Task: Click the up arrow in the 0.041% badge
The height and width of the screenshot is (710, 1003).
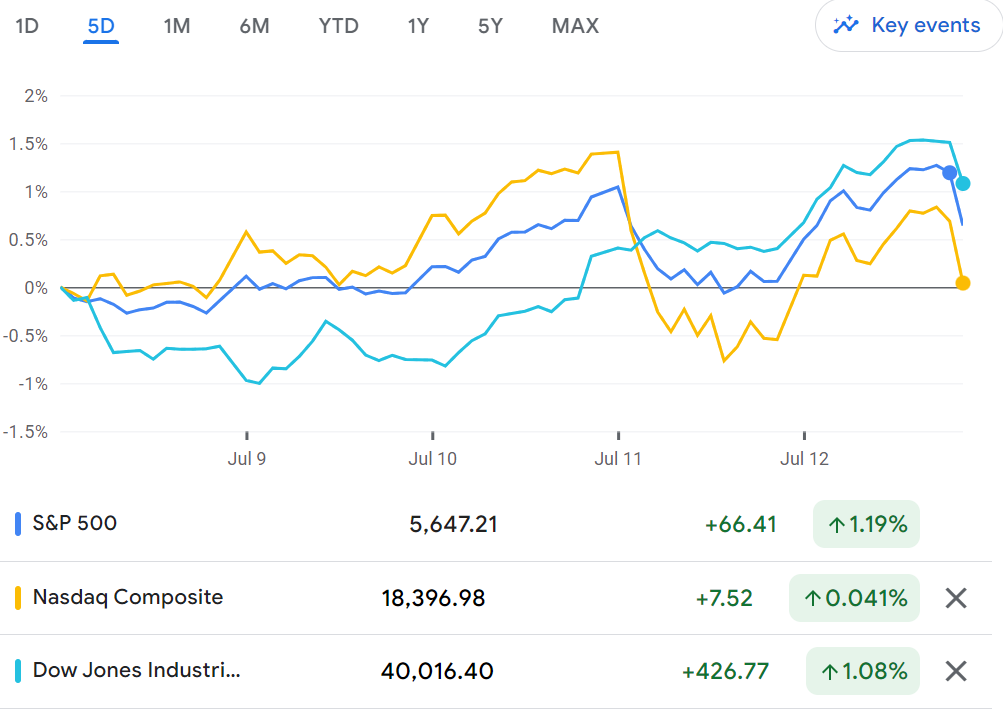Action: click(812, 599)
